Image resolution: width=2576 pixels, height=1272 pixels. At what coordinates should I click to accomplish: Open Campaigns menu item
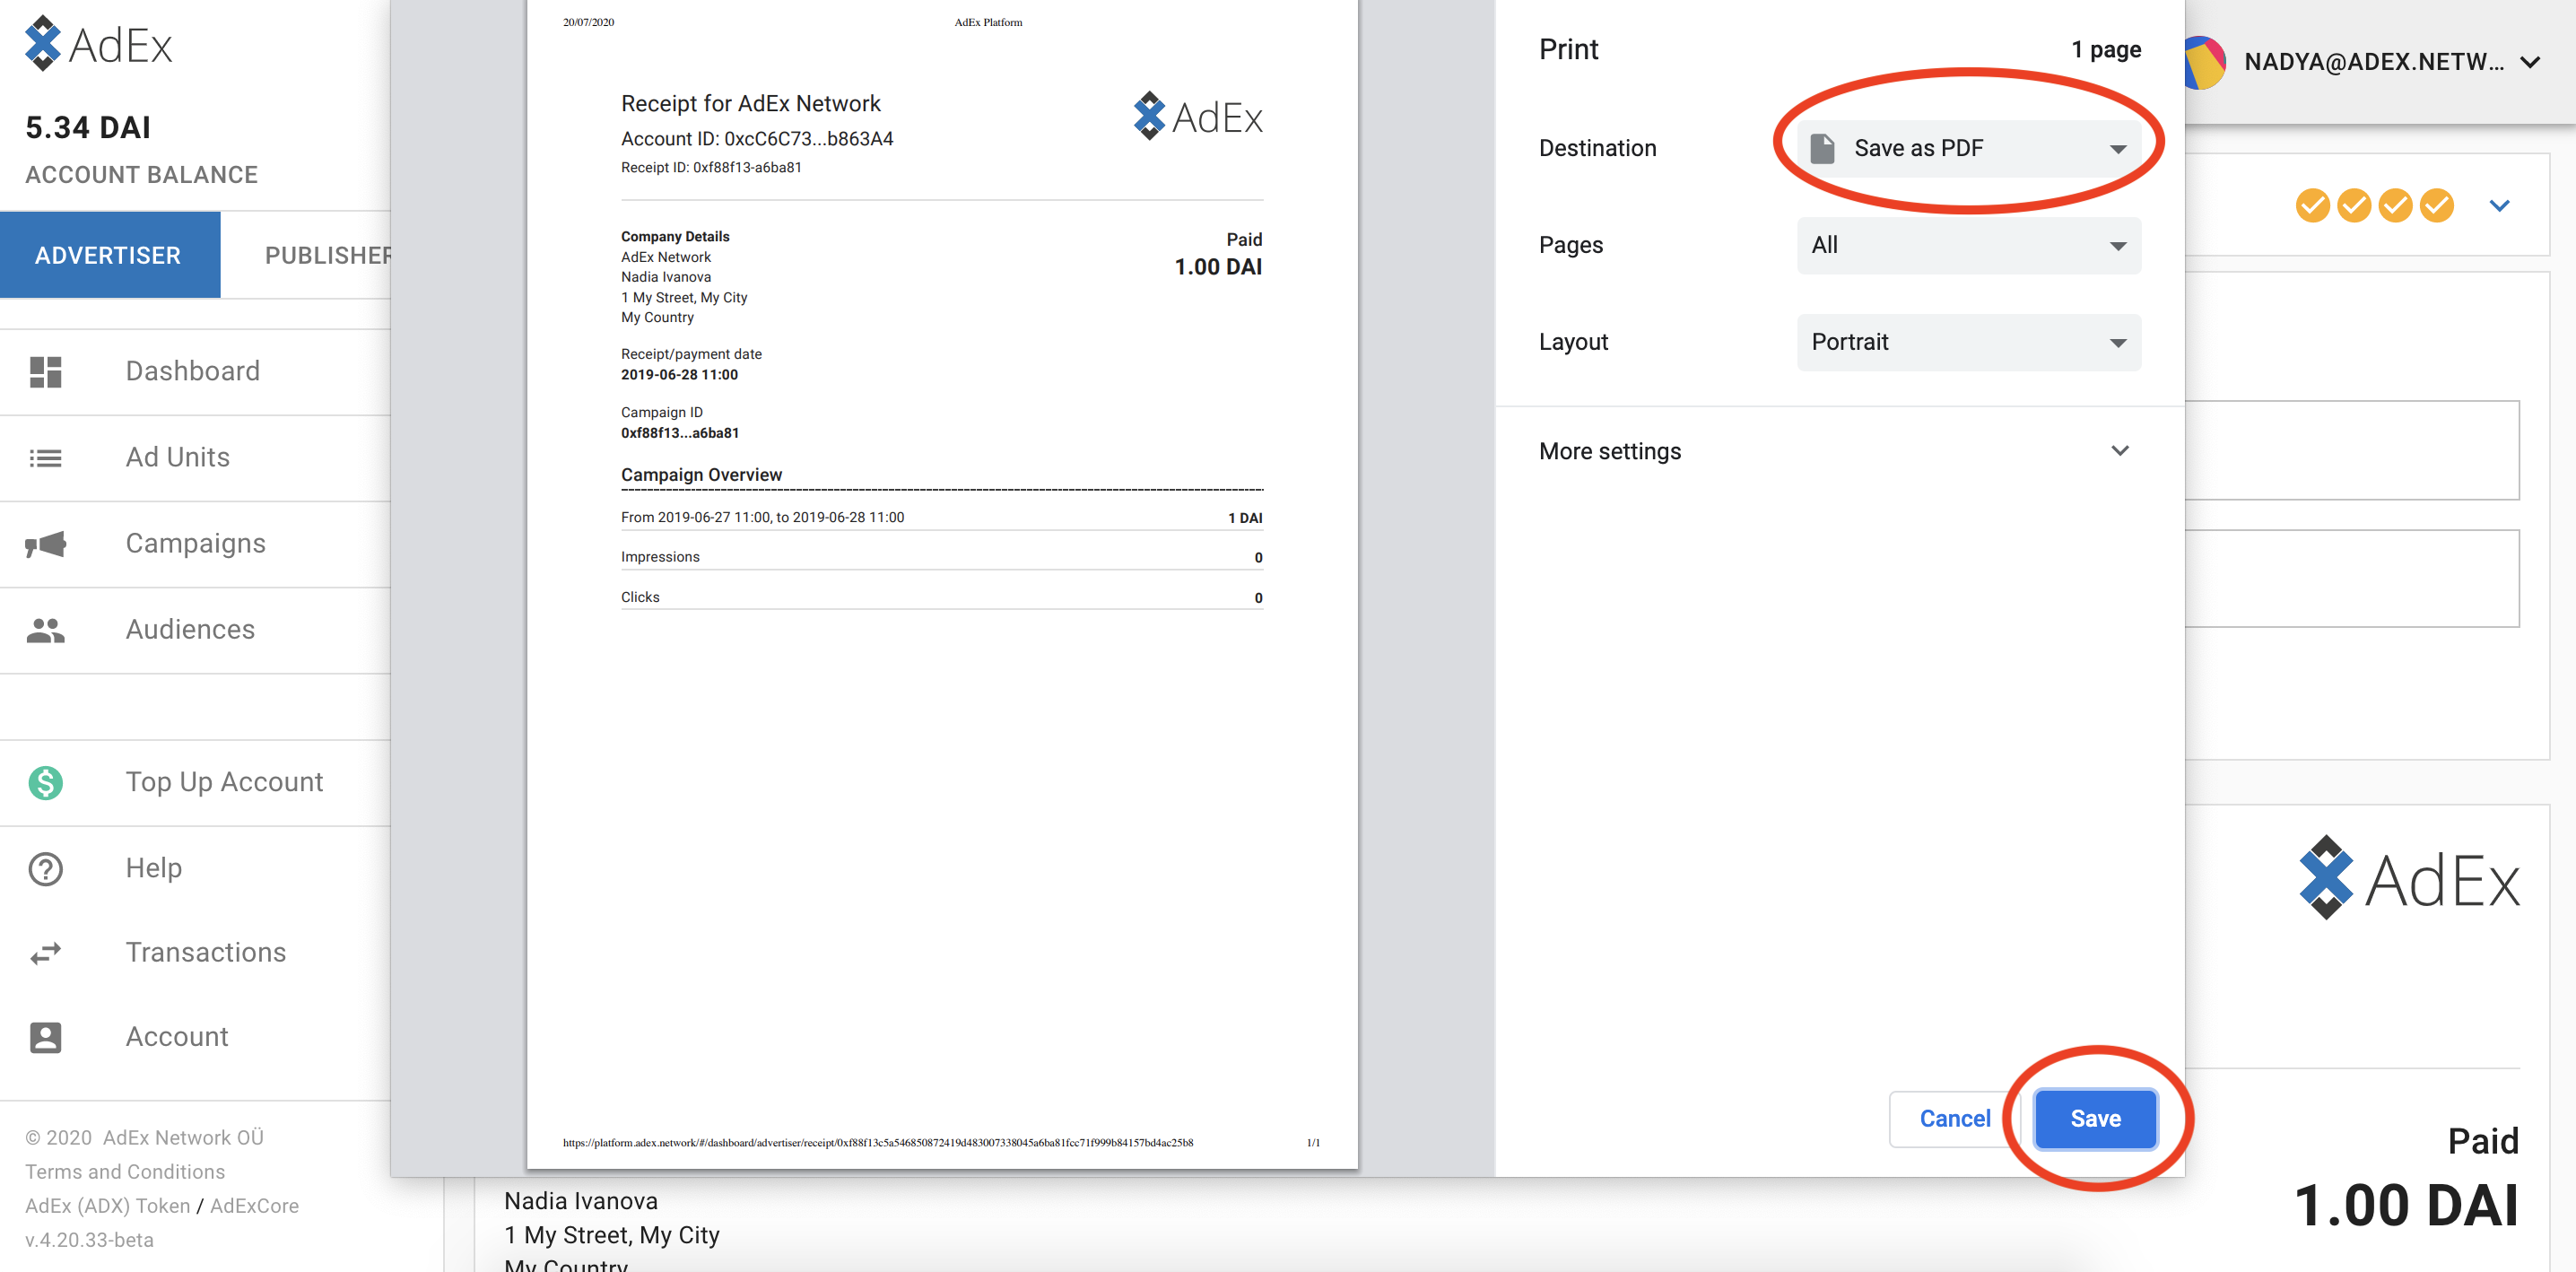[x=194, y=544]
